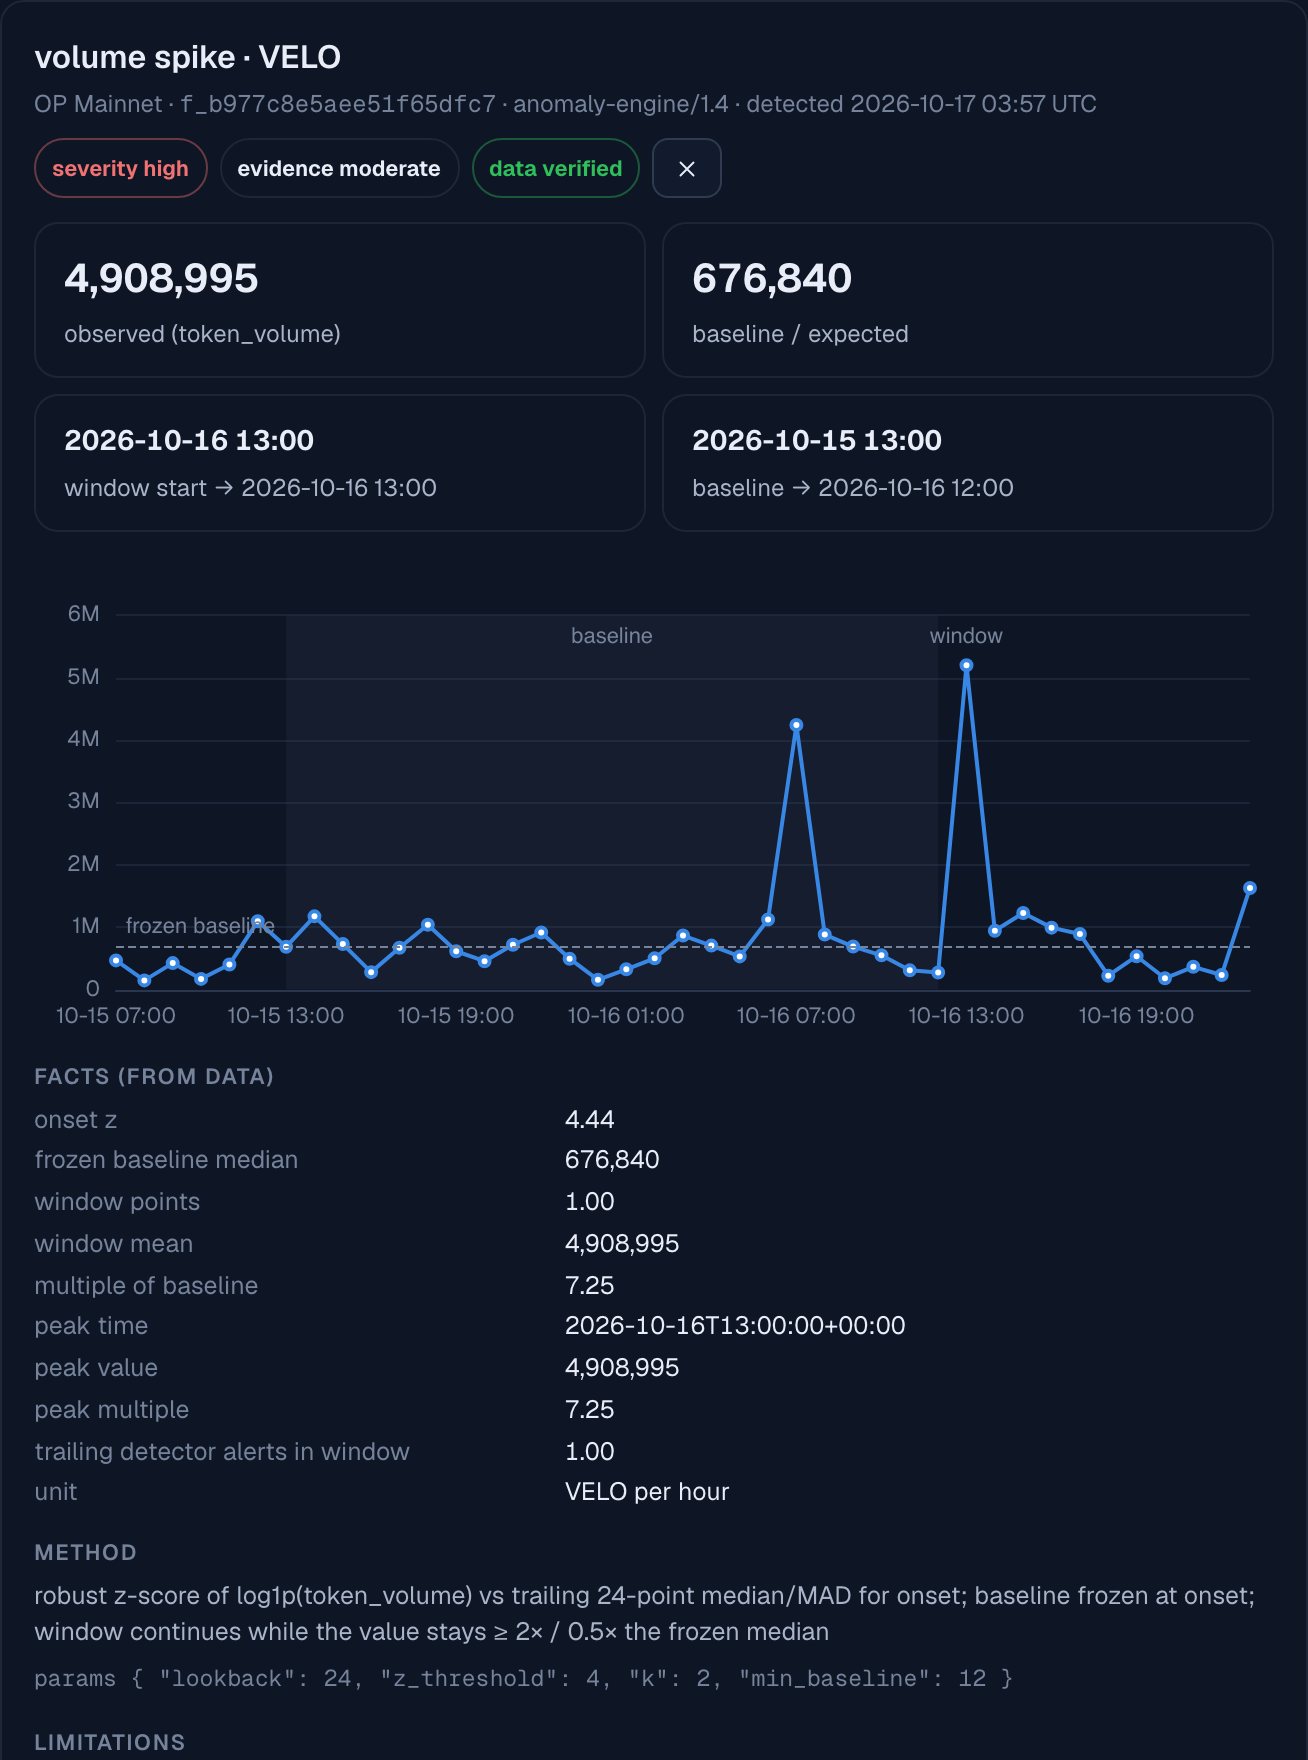1308x1760 pixels.
Task: Select the baseline 2026-10-15 13:00 card
Action: [967, 463]
